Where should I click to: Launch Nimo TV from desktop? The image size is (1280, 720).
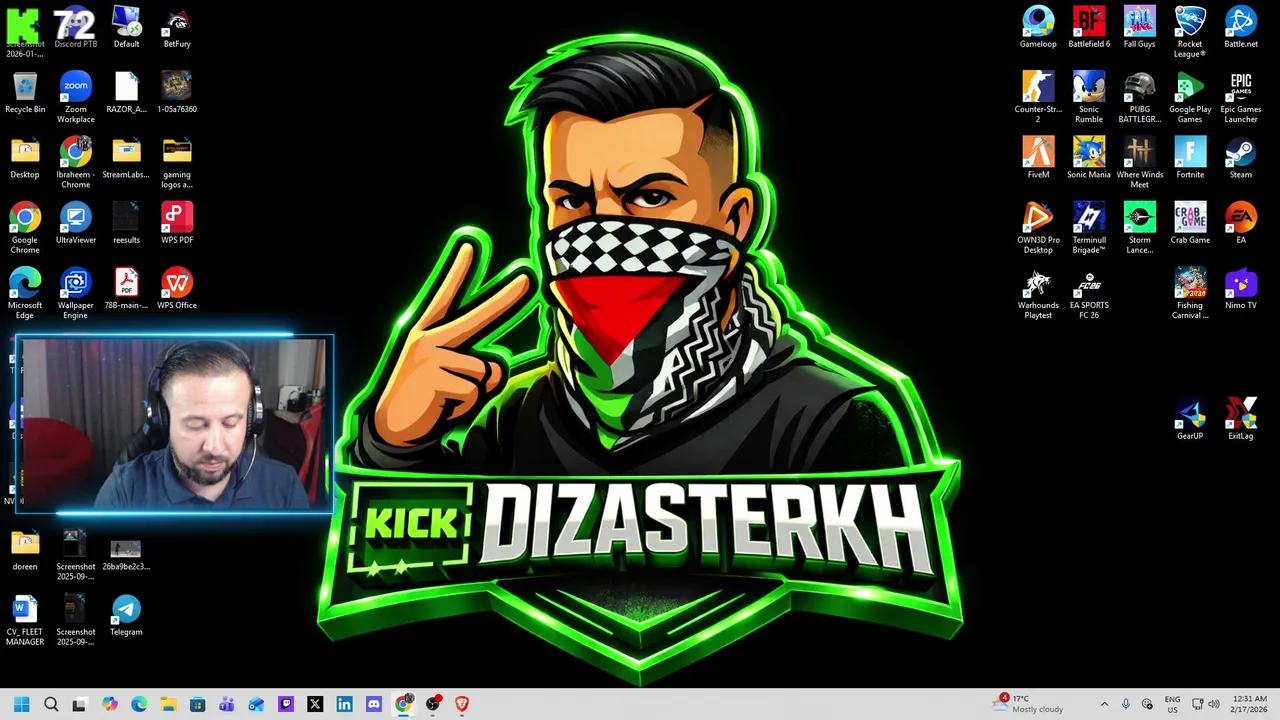click(1241, 287)
